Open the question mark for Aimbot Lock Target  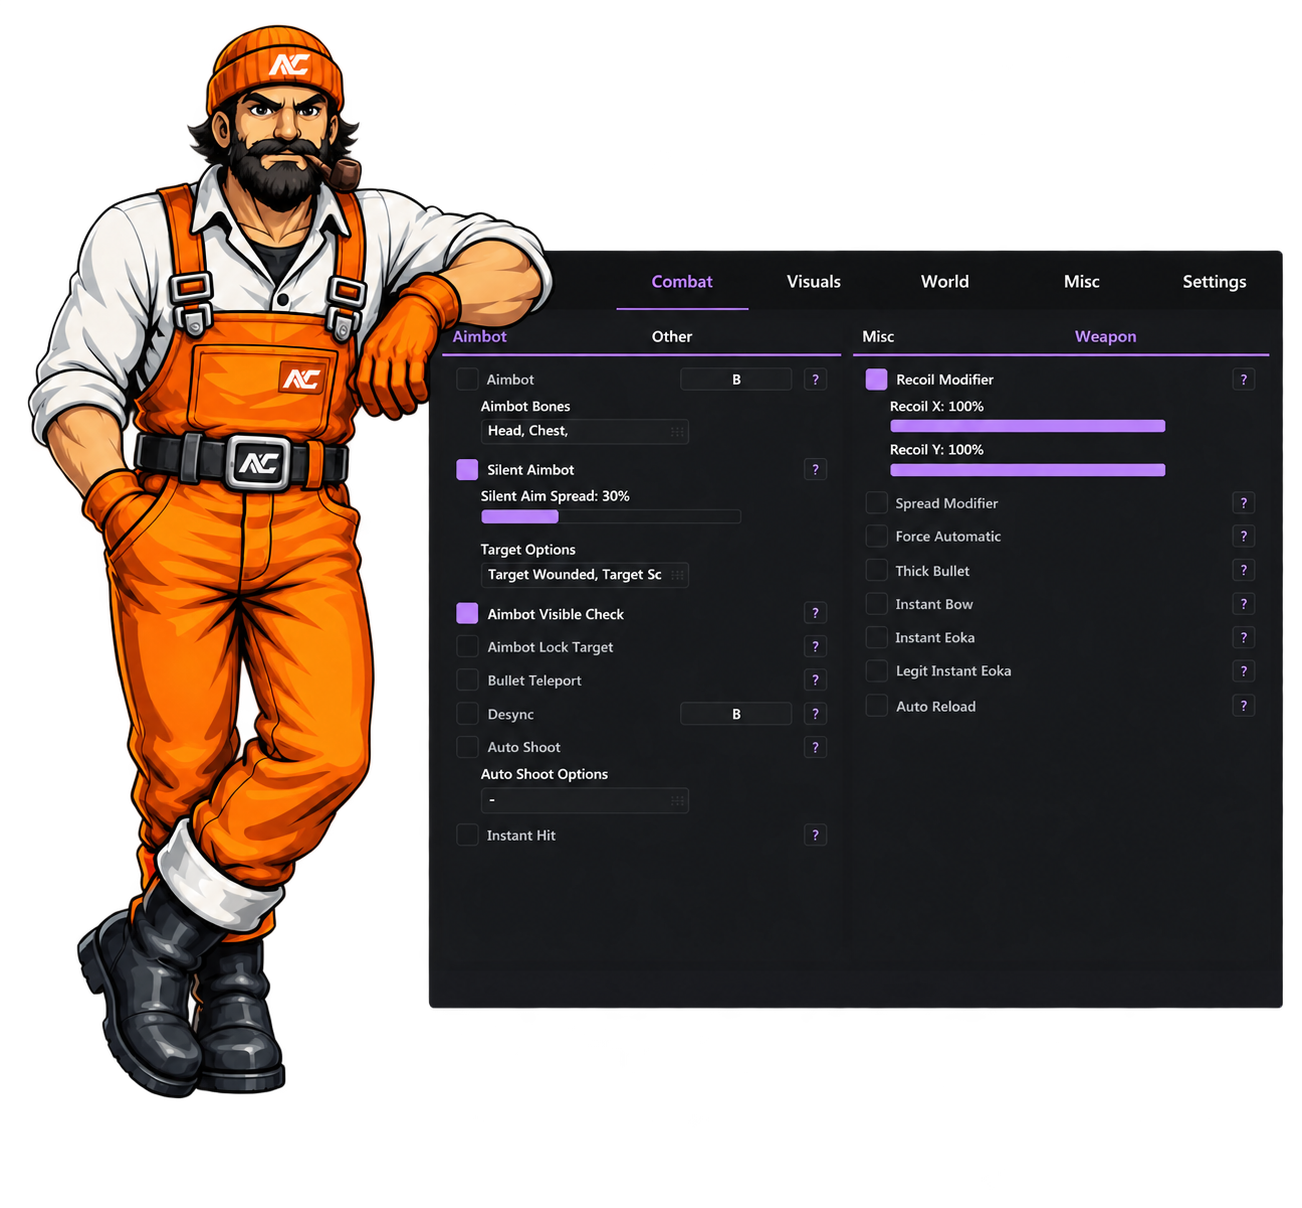click(815, 647)
